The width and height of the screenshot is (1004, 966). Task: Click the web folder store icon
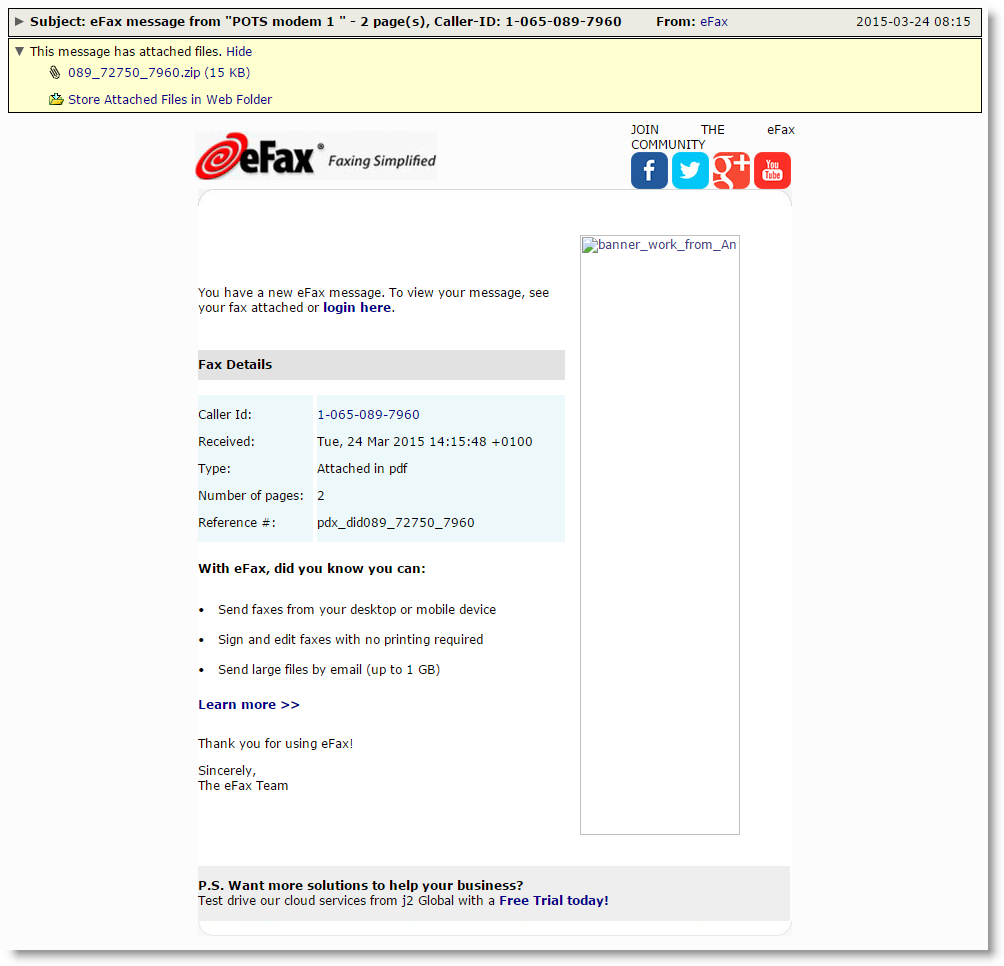(x=56, y=99)
